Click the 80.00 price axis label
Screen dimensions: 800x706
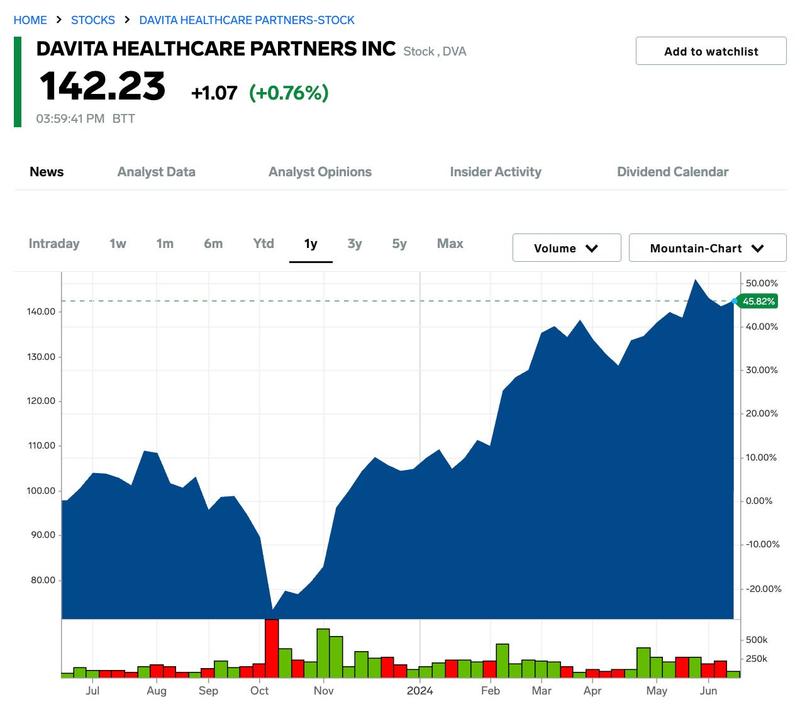(x=43, y=580)
